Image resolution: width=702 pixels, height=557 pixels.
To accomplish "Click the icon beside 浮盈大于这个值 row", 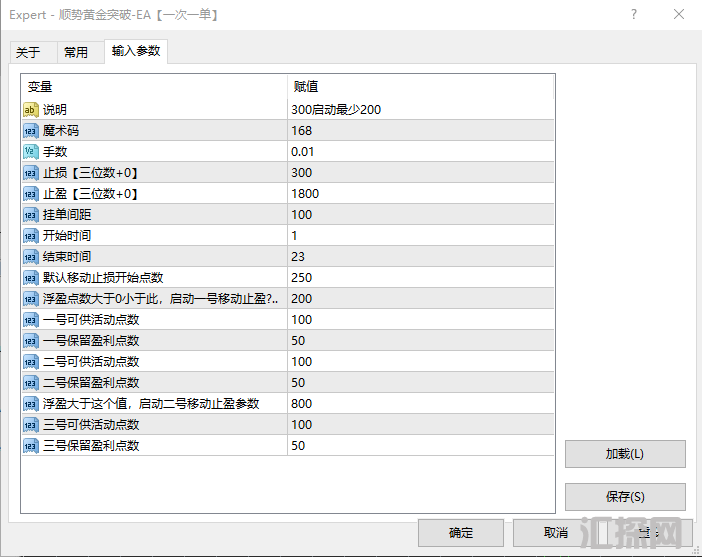I will (x=31, y=404).
